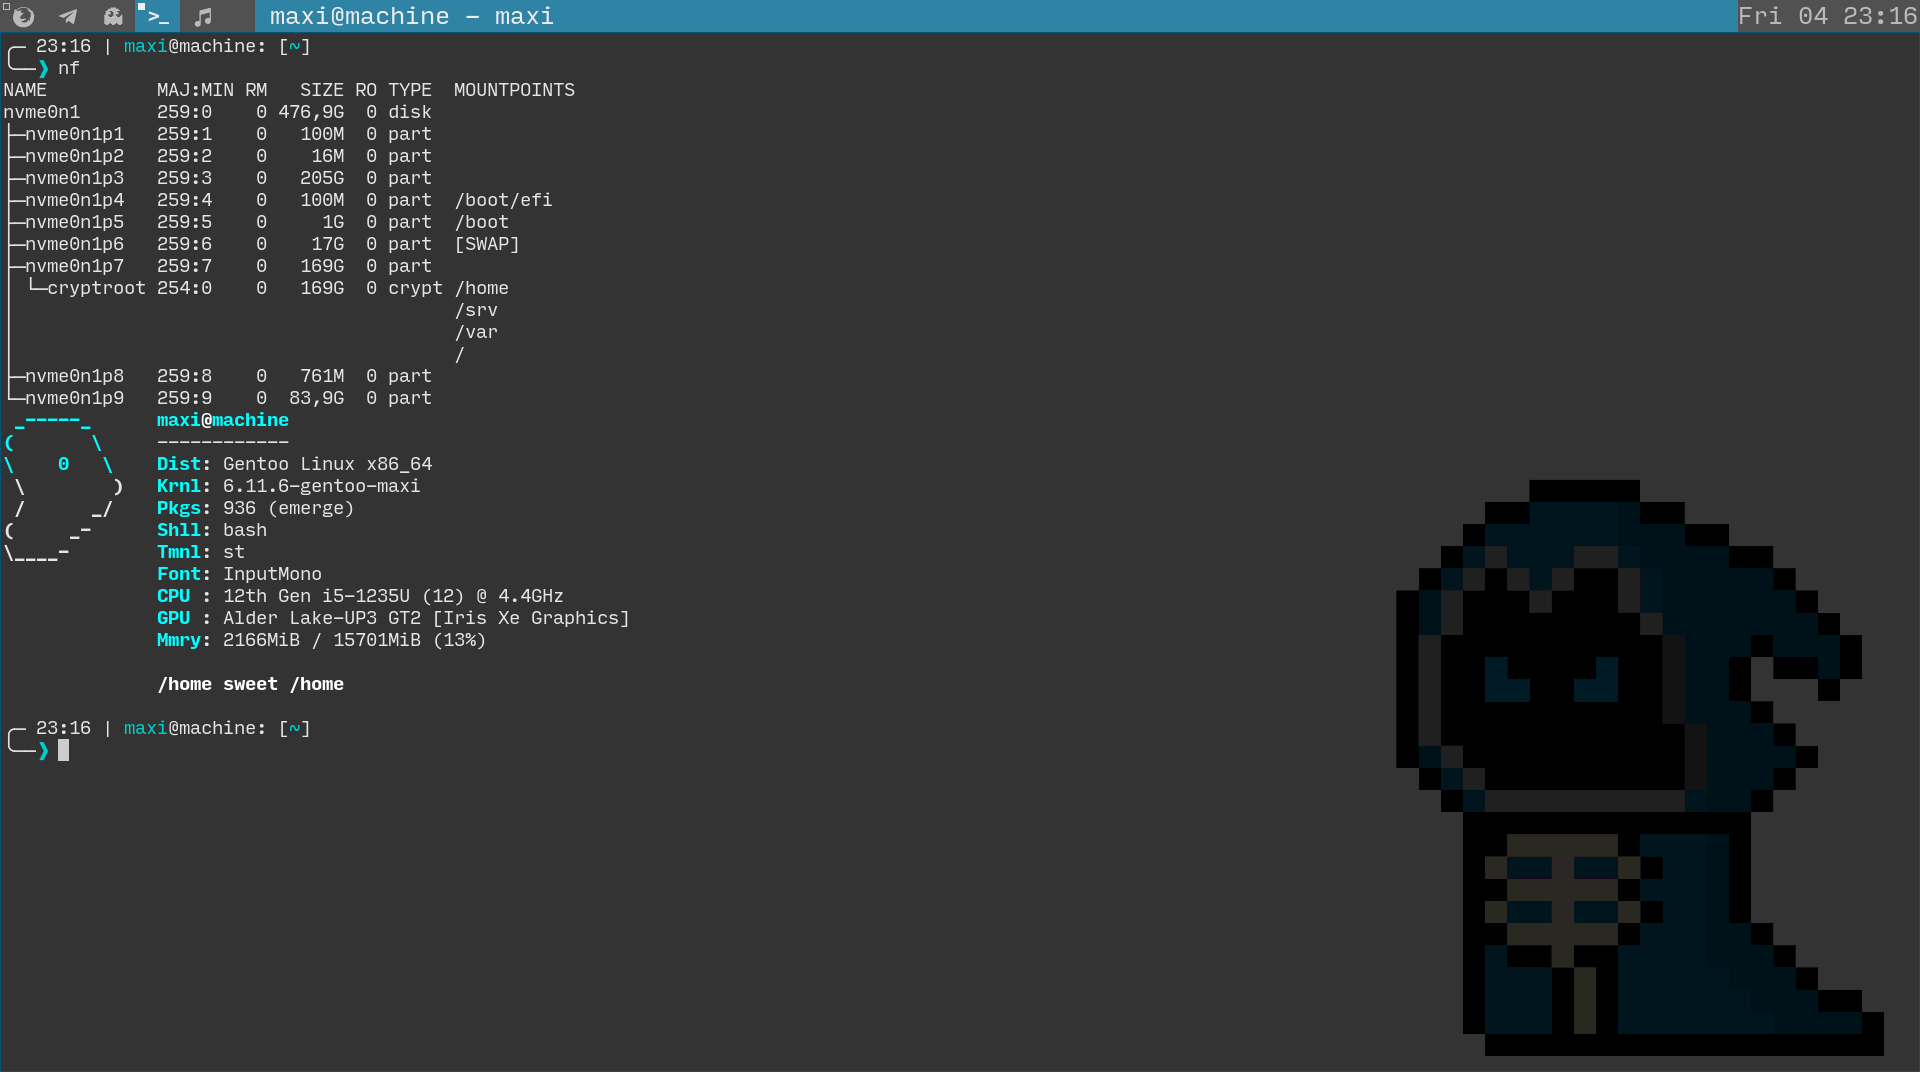
Task: Click the '17G' size value
Action: pyautogui.click(x=327, y=244)
